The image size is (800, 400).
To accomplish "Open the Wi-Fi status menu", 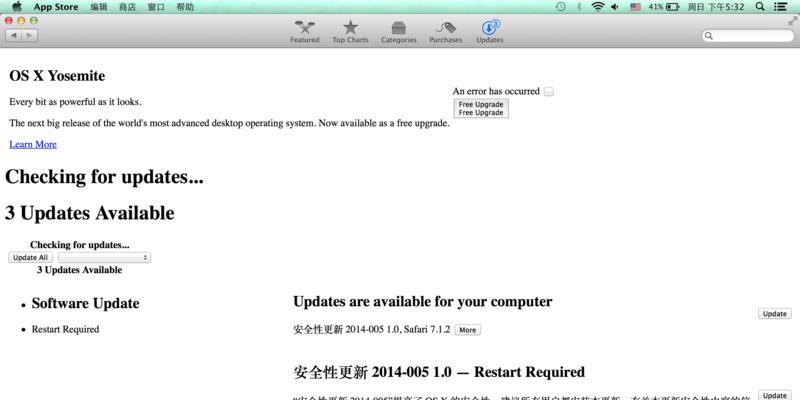I will 597,7.
